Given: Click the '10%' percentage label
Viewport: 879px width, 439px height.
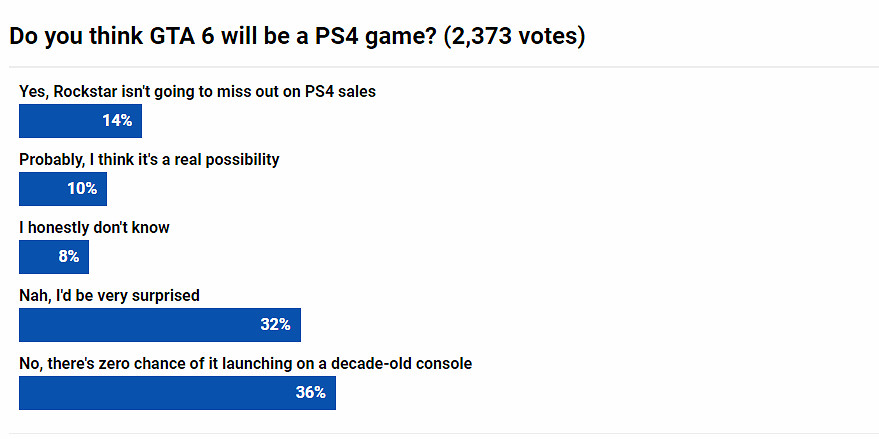Looking at the screenshot, I should point(82,189).
